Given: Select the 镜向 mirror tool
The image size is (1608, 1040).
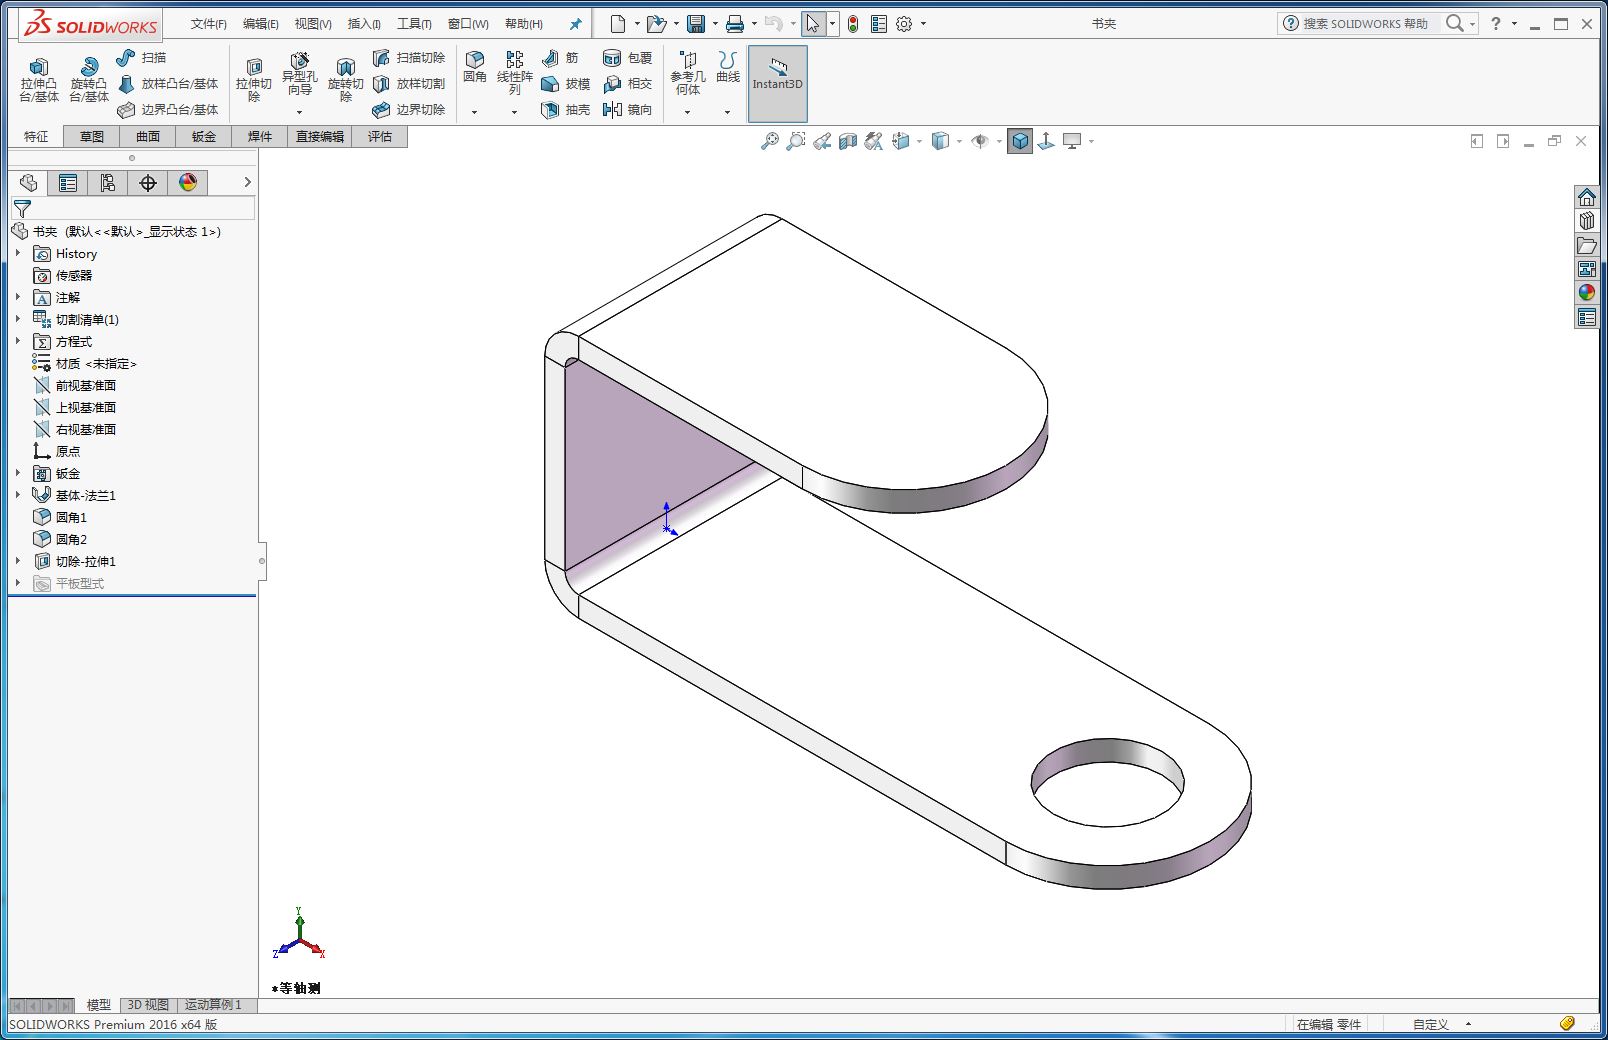Looking at the screenshot, I should (x=627, y=110).
